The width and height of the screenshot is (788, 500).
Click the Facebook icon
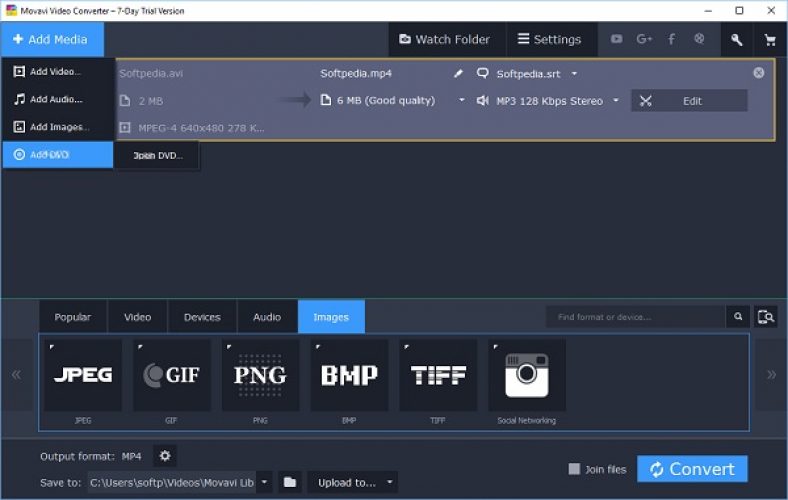coord(671,39)
